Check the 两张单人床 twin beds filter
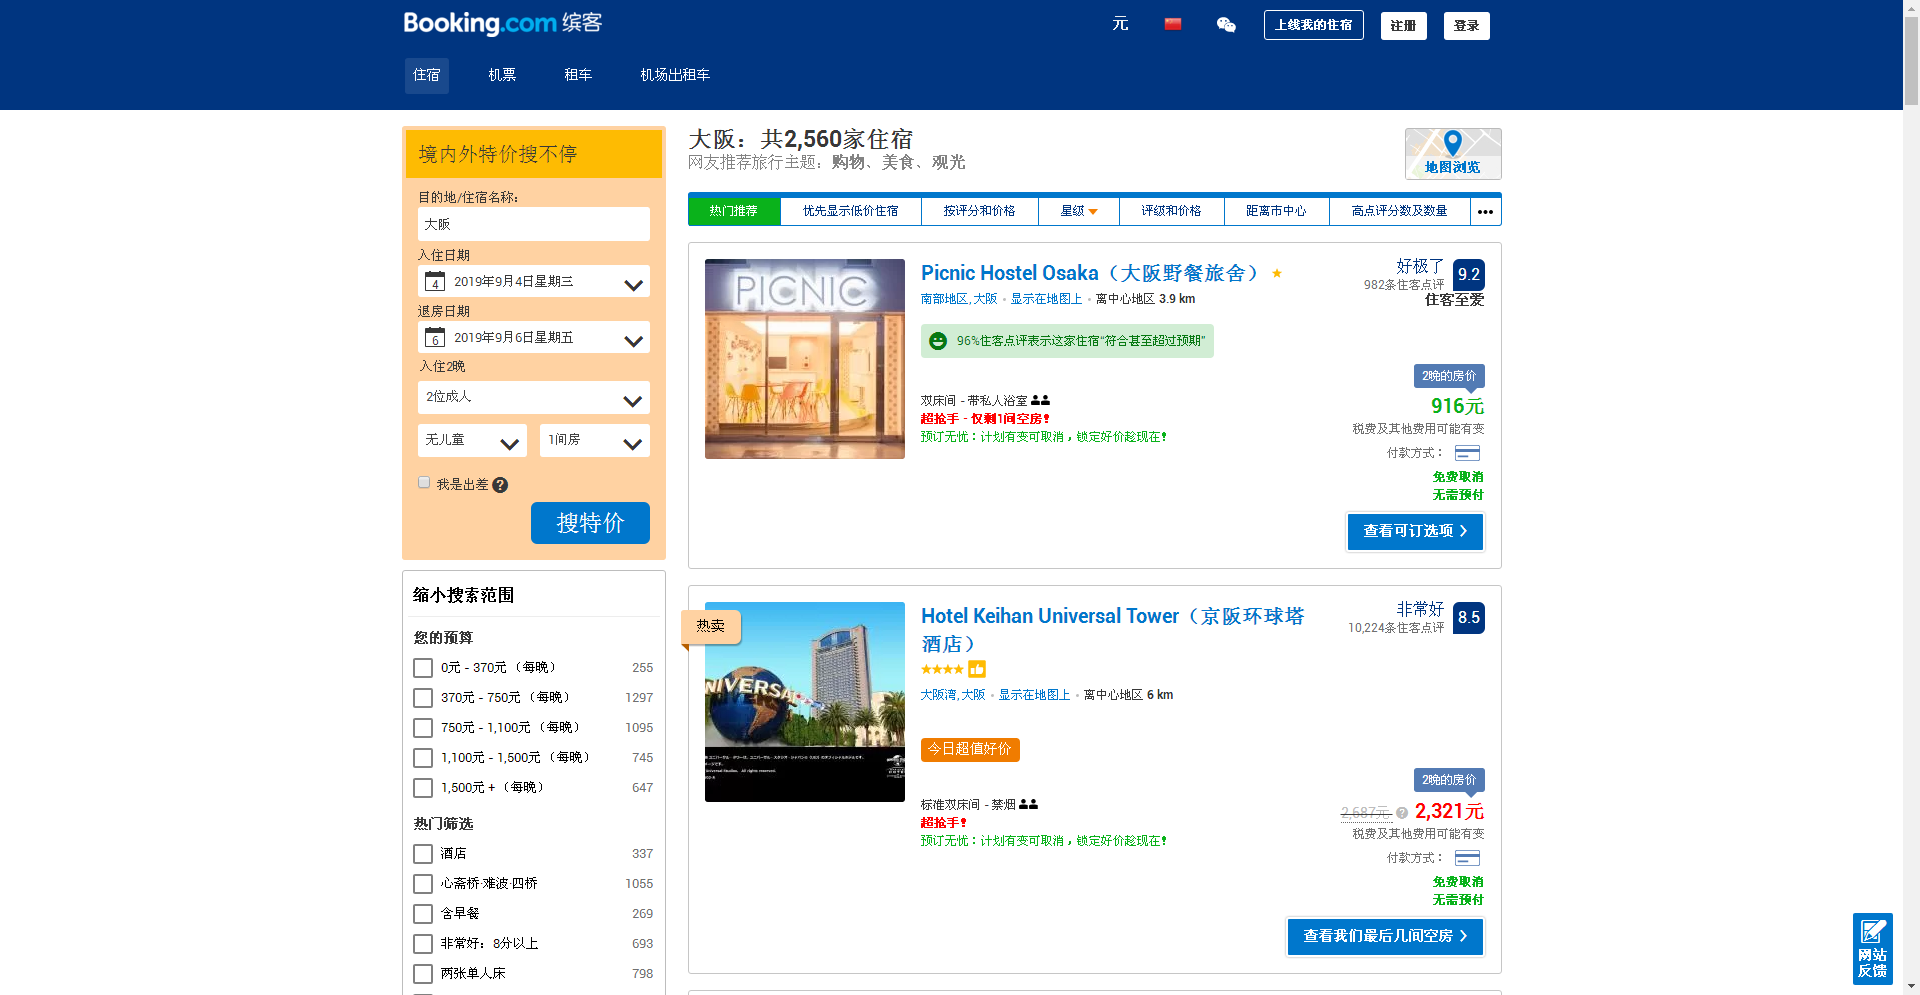Image resolution: width=1920 pixels, height=995 pixels. click(x=423, y=974)
